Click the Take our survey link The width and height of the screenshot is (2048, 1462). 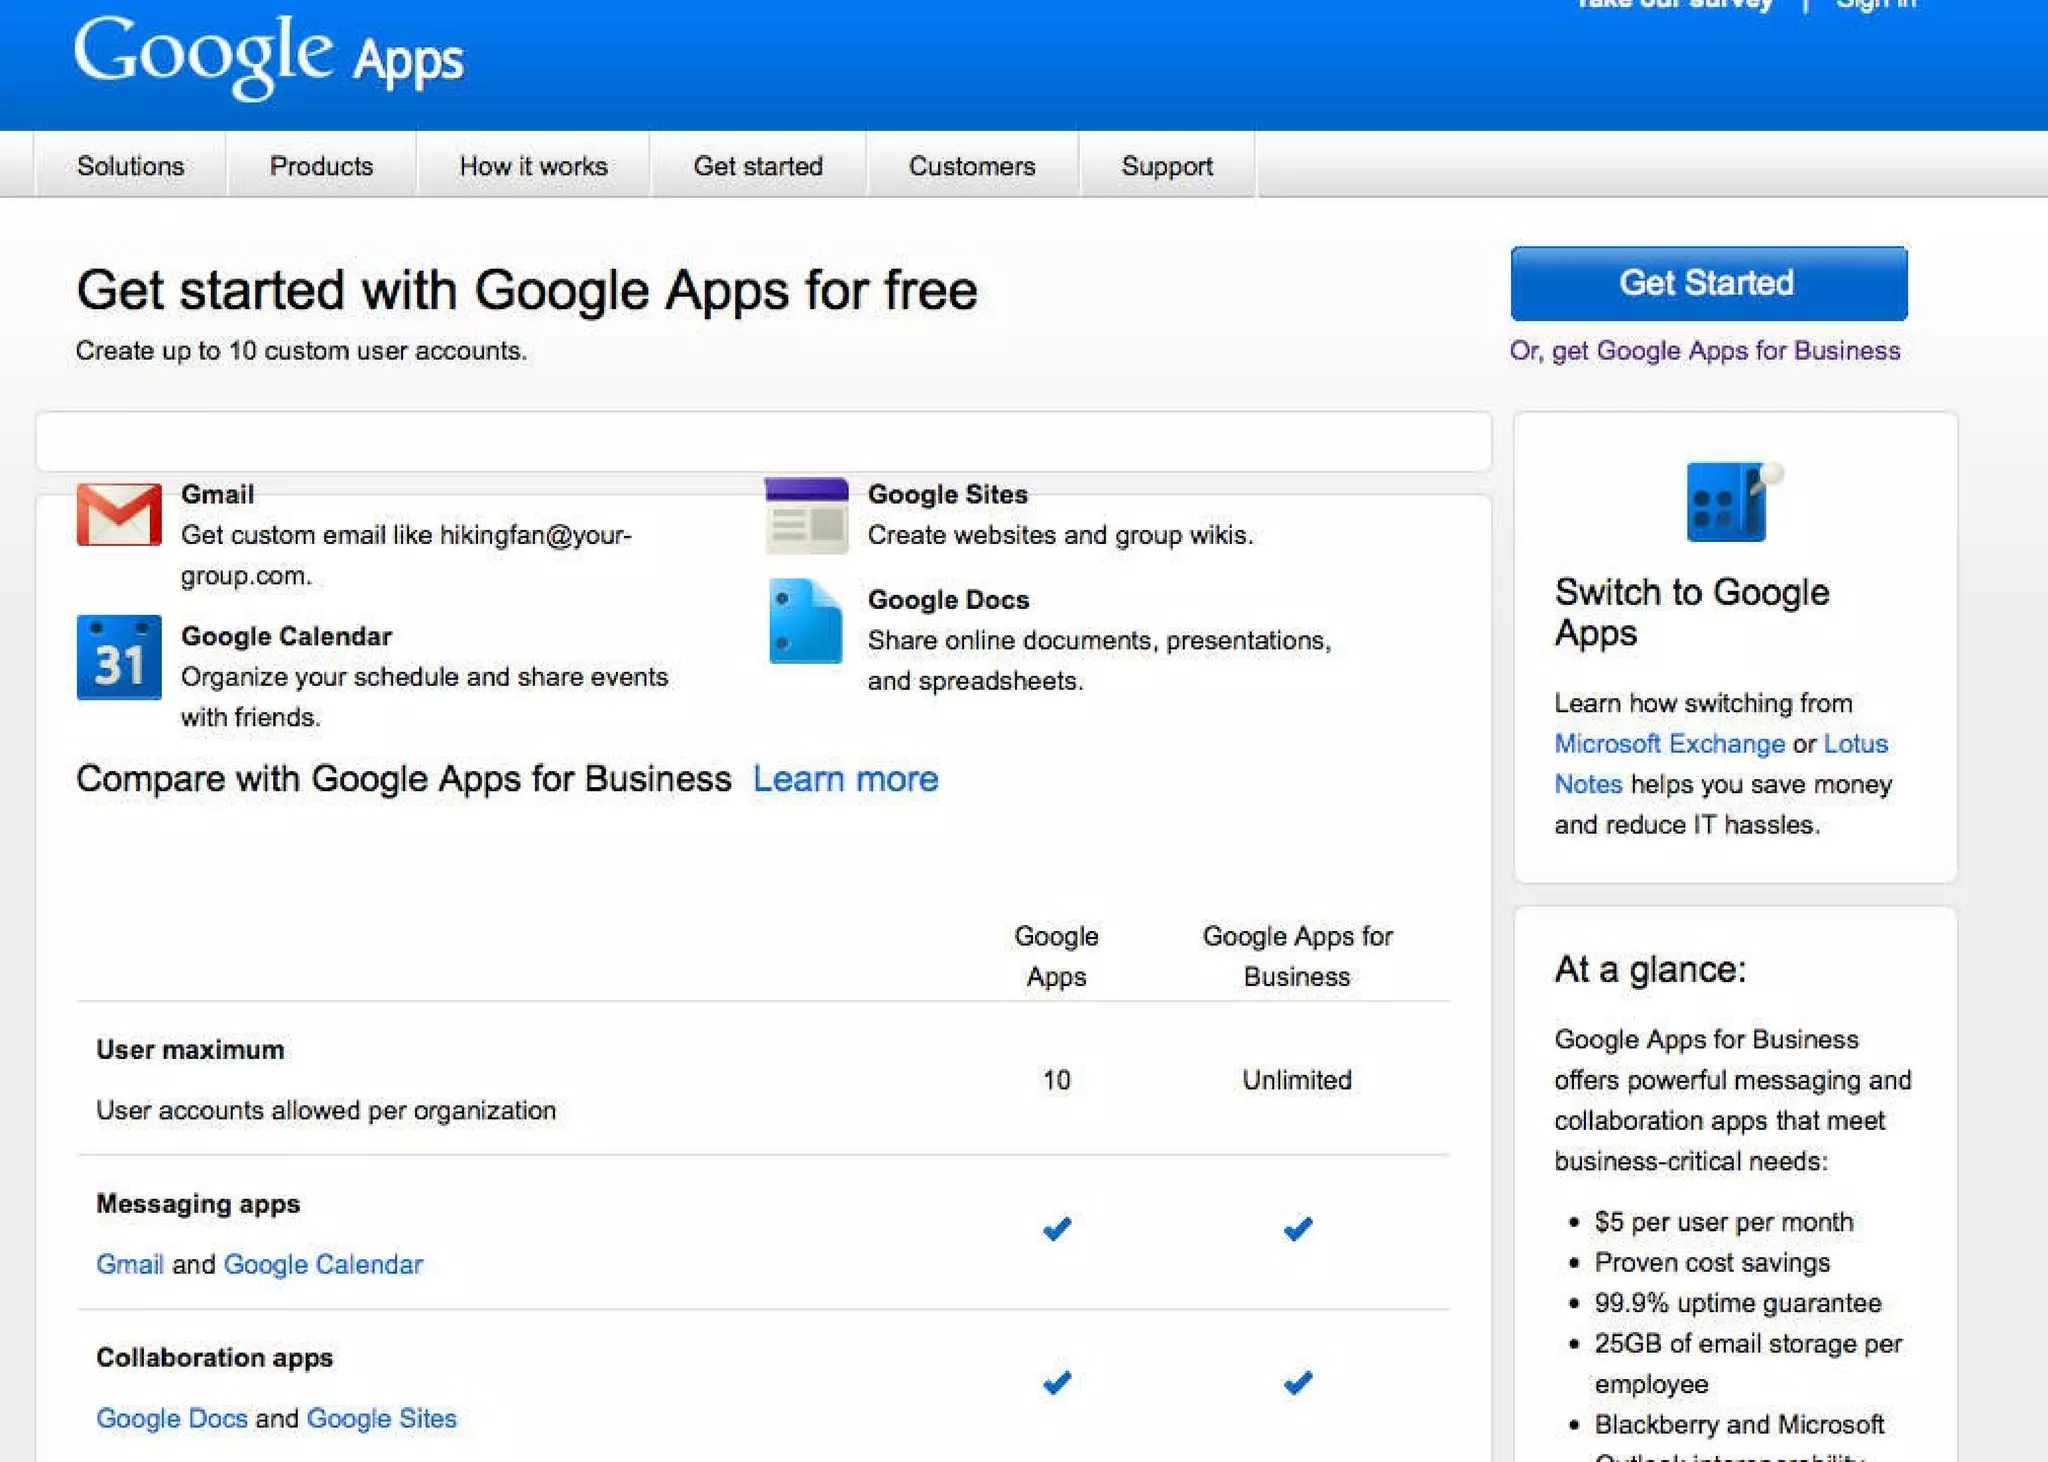point(1674,5)
